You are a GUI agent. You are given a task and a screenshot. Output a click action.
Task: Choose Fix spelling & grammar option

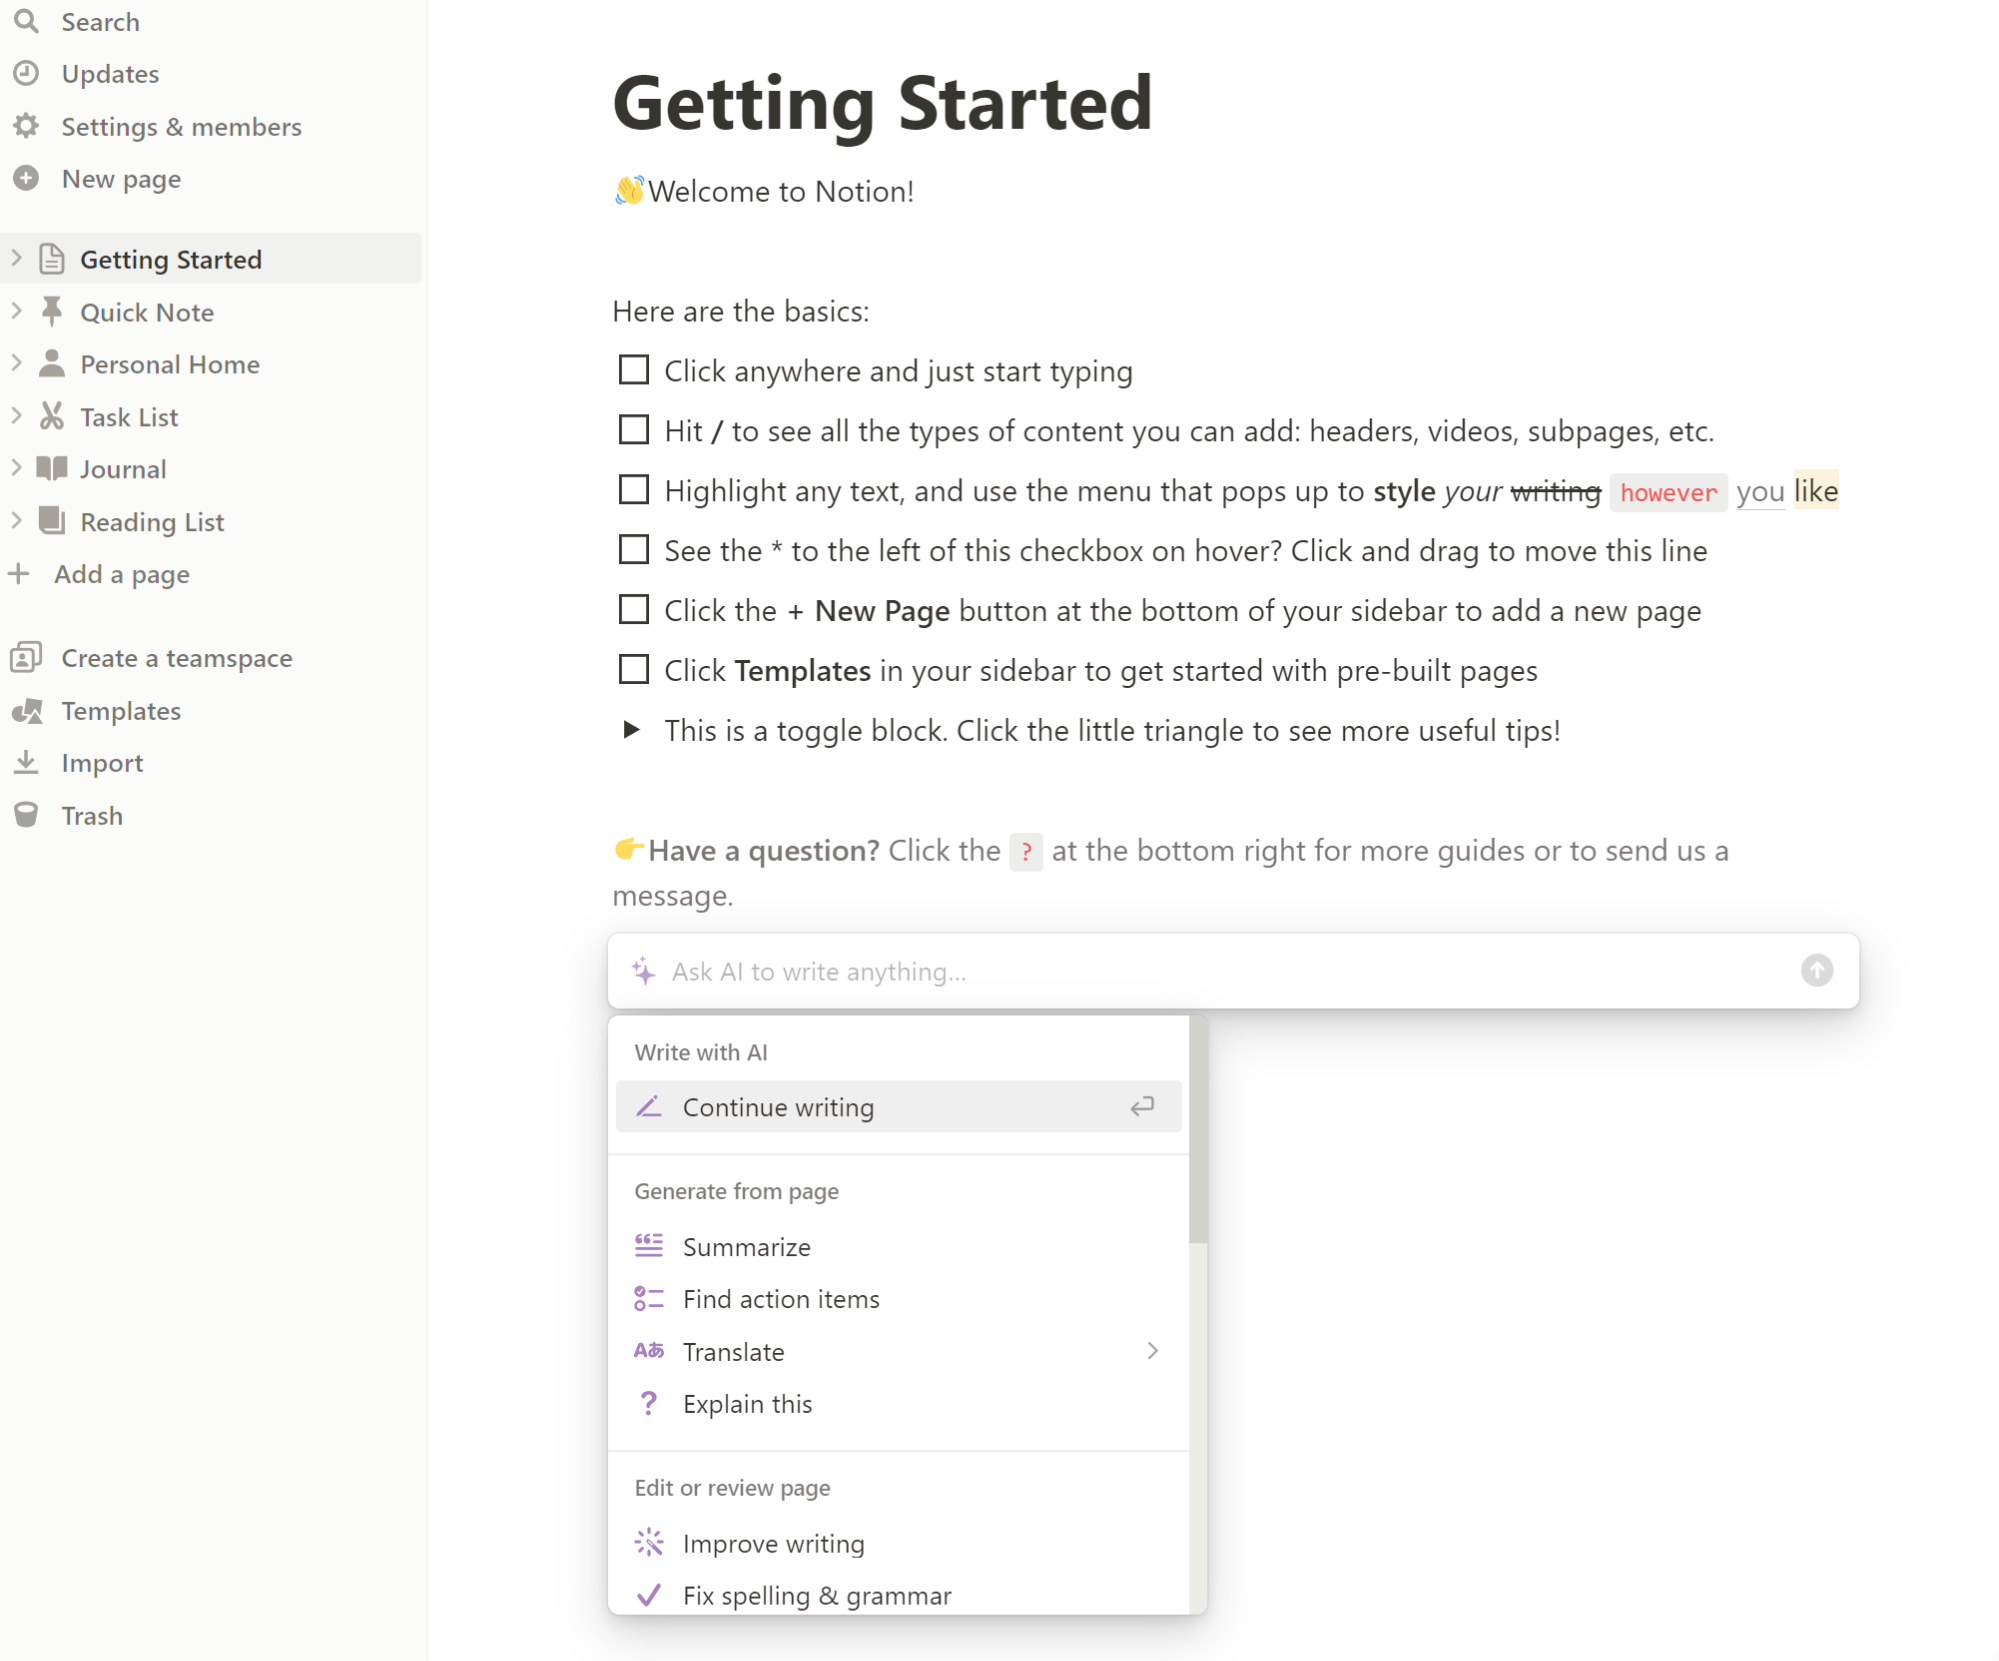coord(898,1595)
